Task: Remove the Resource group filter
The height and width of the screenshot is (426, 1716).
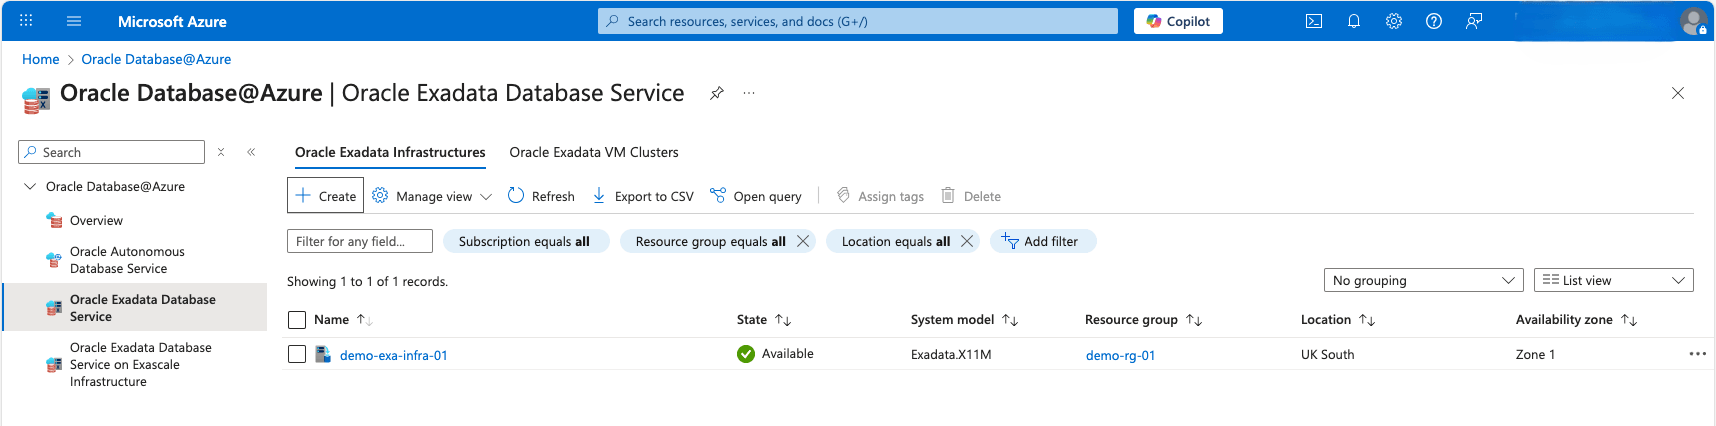Action: coord(803,241)
